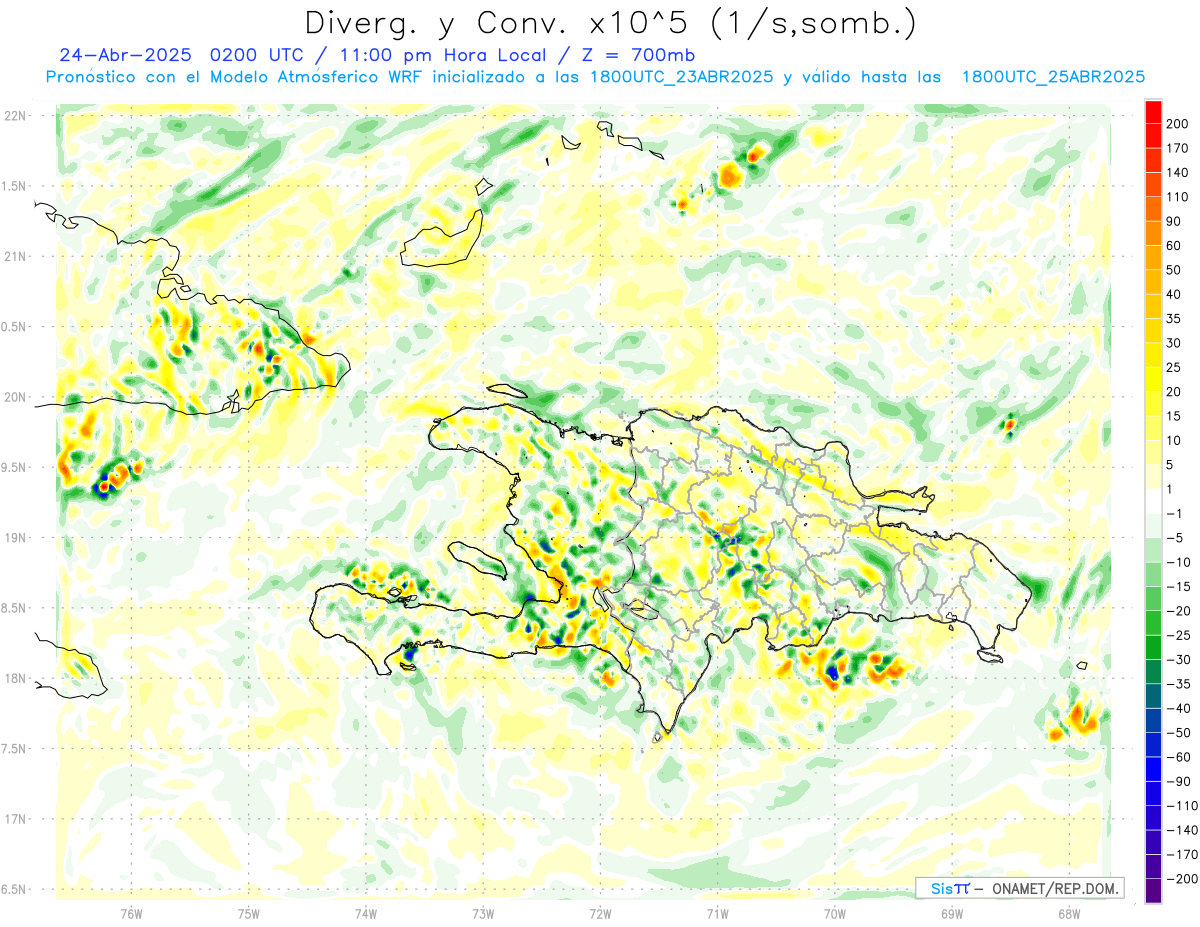Click the 200 value on the color scale
Image resolution: width=1200 pixels, height=927 pixels.
[x=1177, y=124]
